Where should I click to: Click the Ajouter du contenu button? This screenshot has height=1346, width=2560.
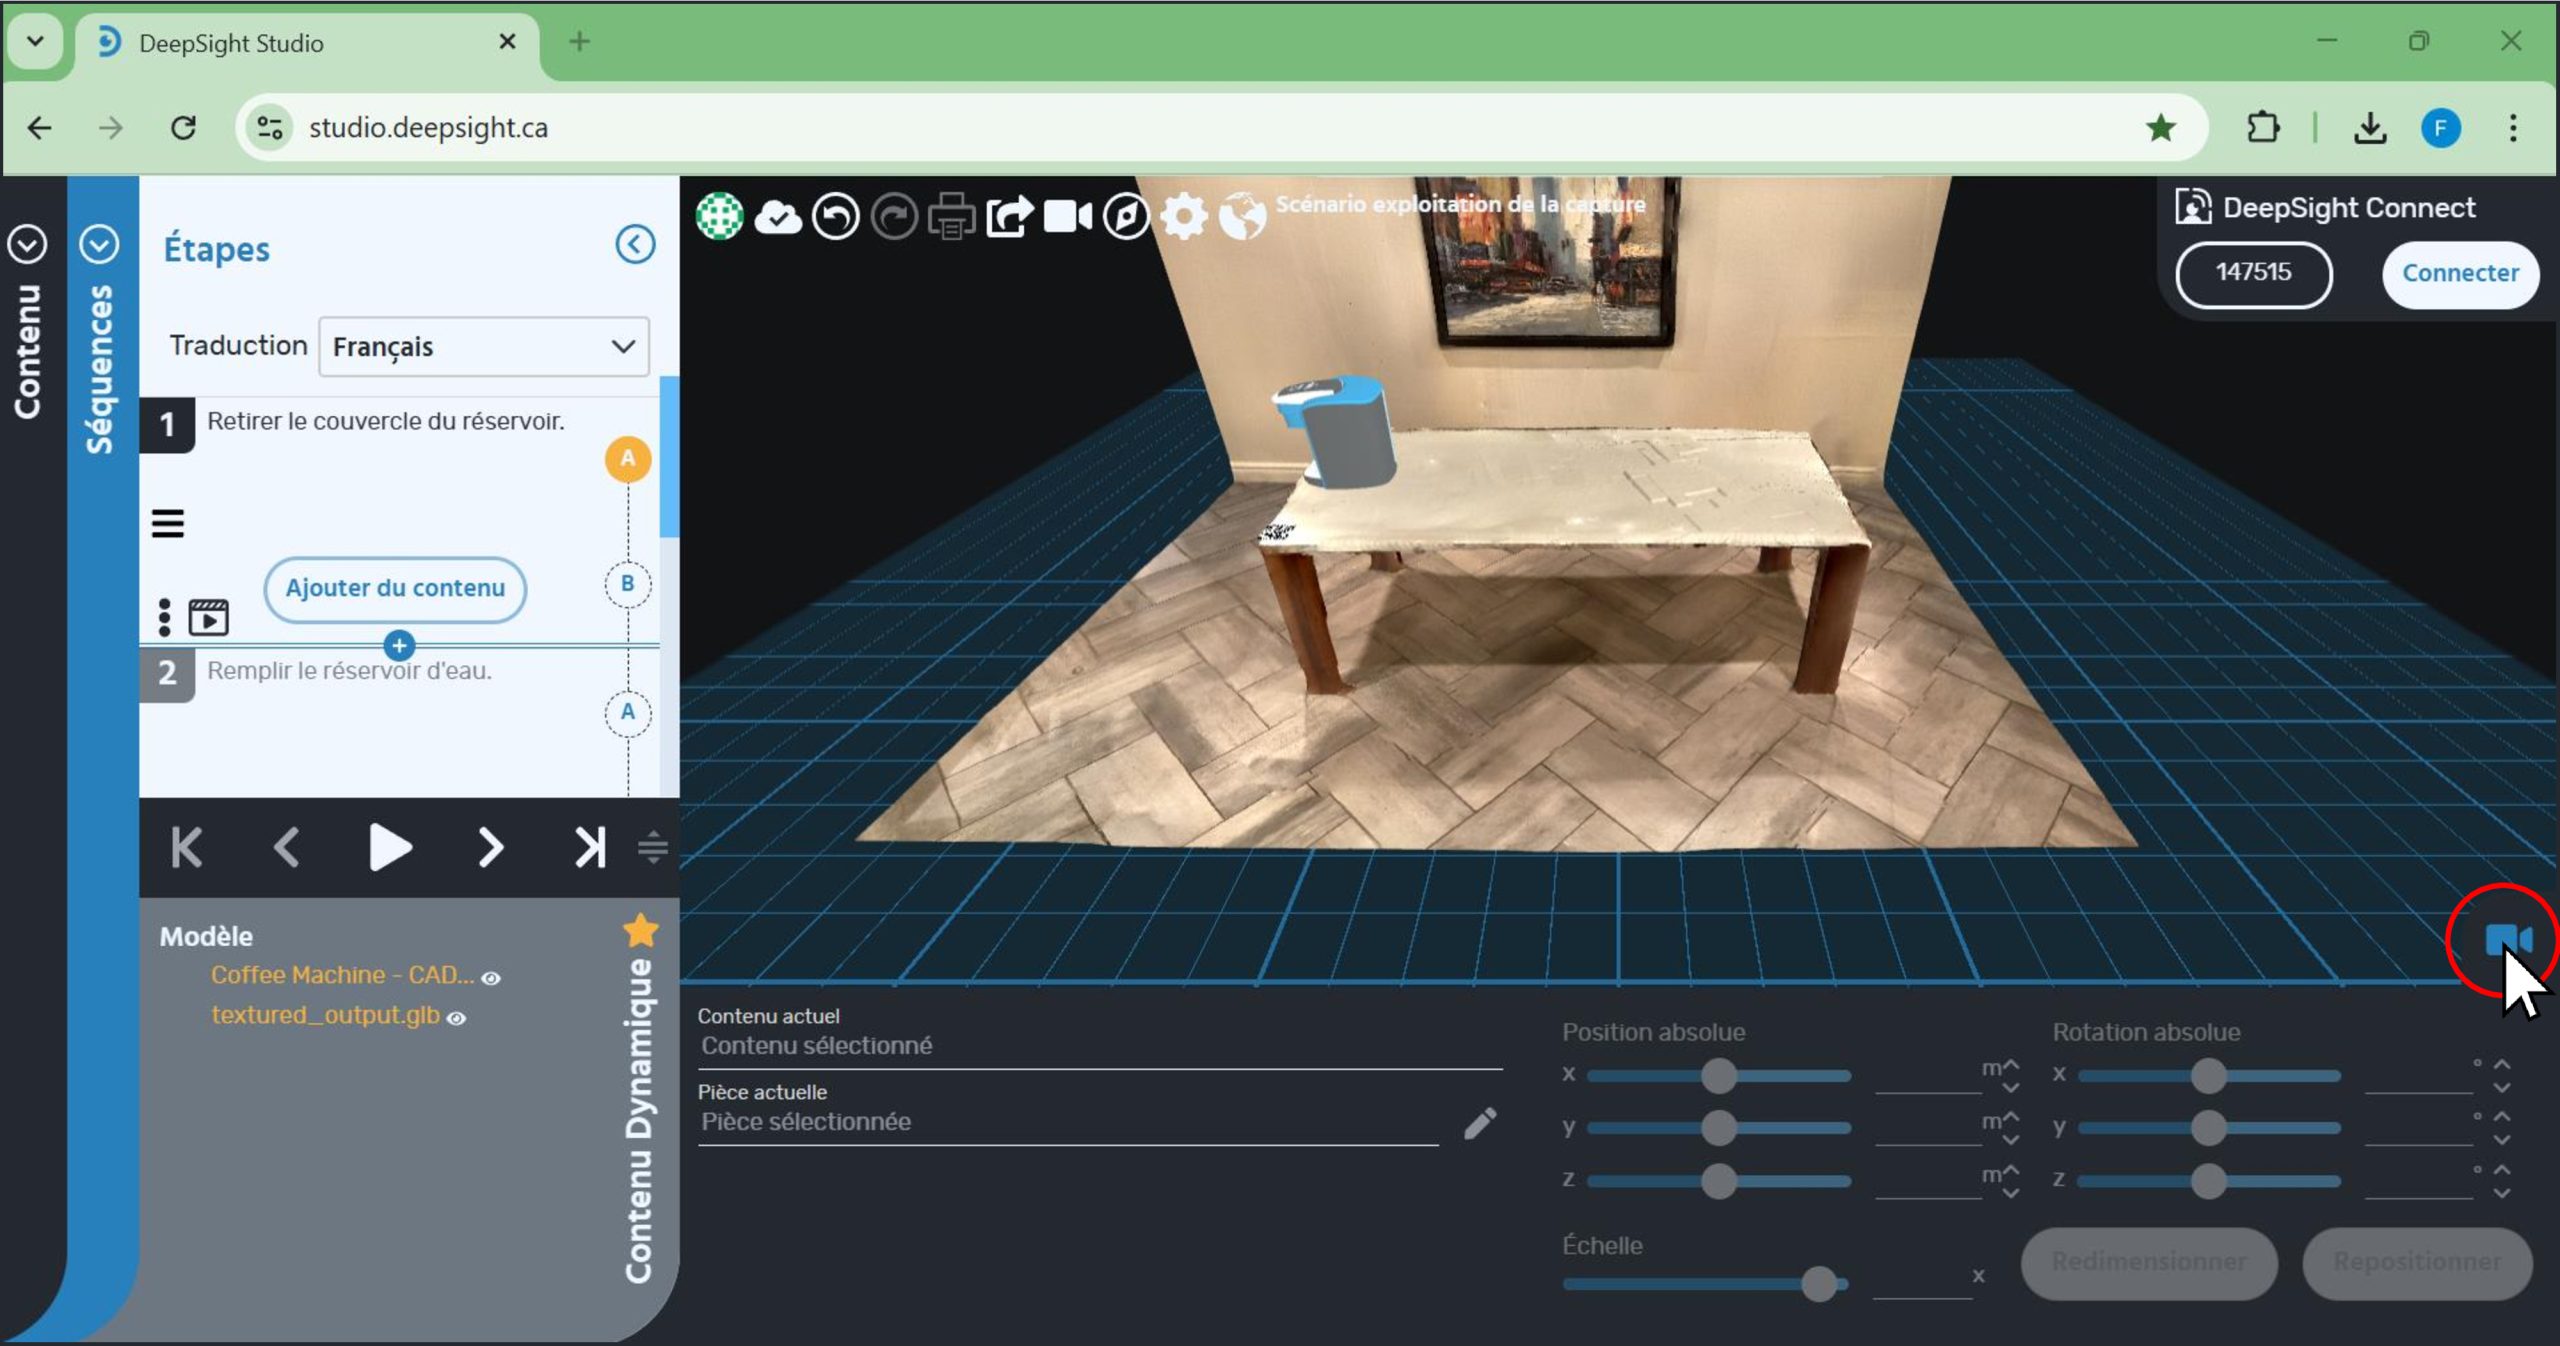[395, 588]
